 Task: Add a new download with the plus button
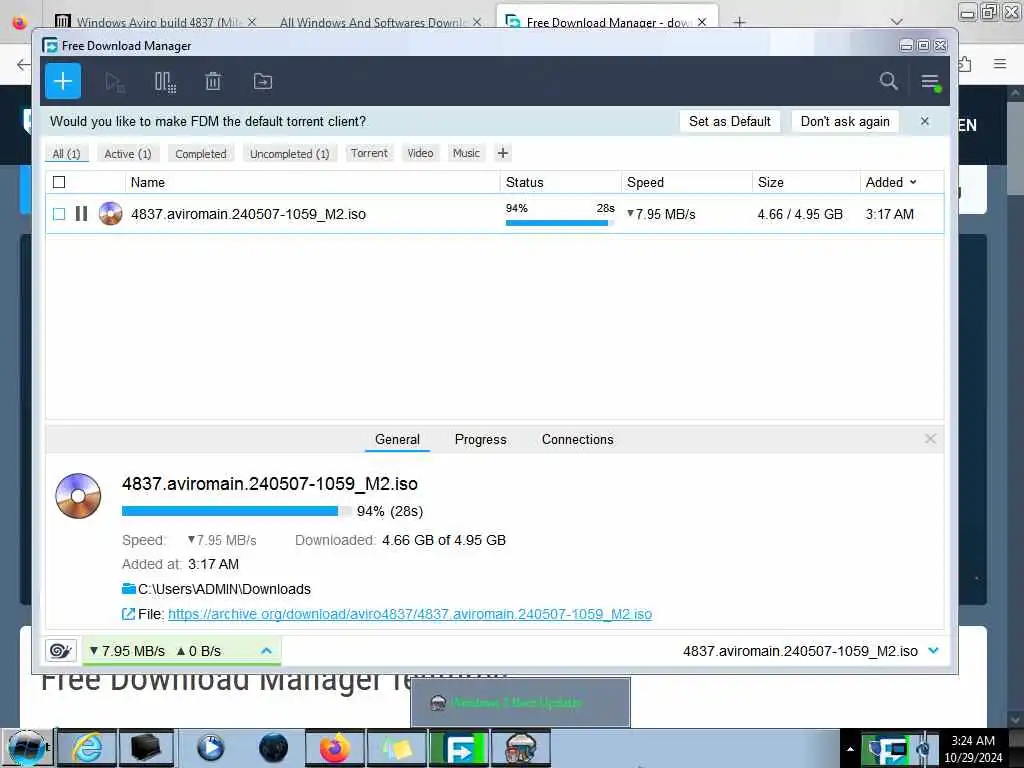[63, 81]
